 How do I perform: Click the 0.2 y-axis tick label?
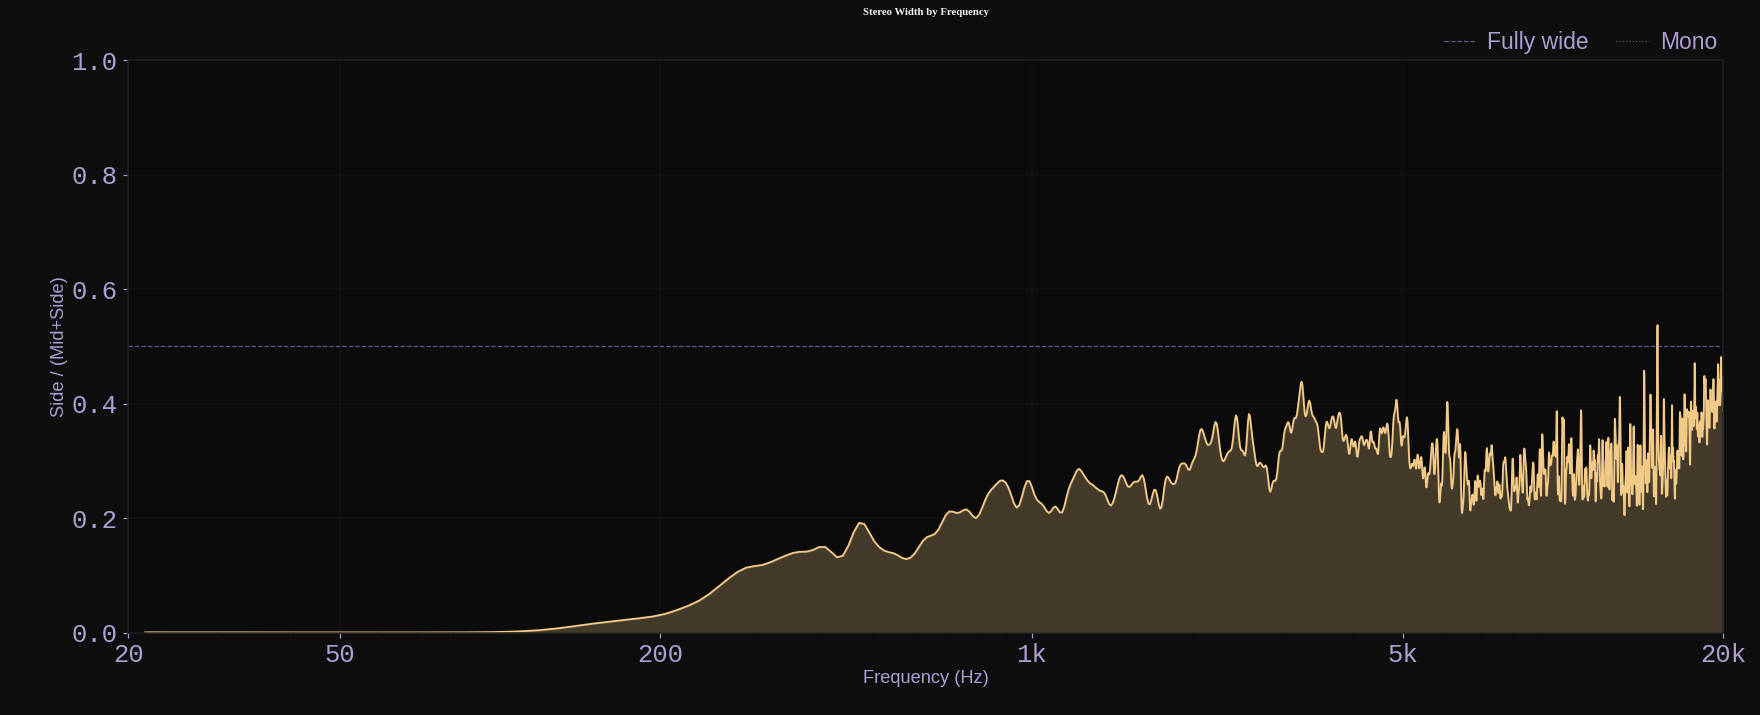pos(94,520)
